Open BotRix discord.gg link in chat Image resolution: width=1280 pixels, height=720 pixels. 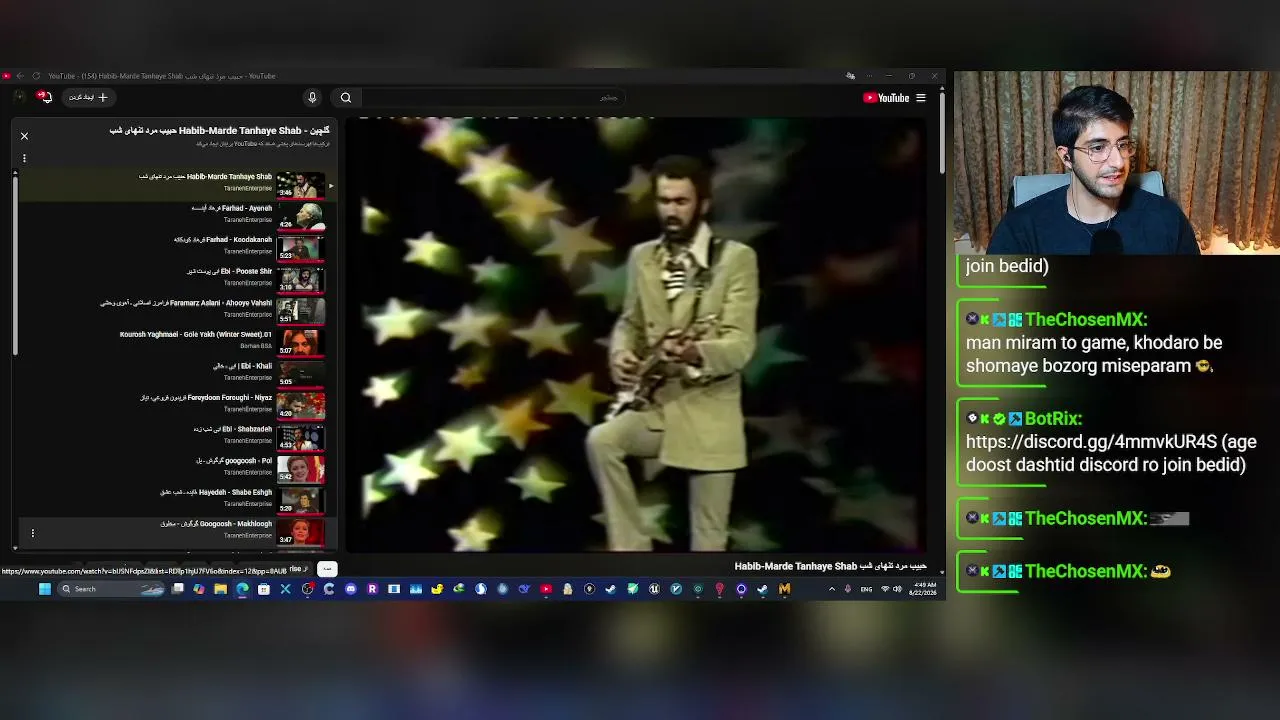(x=1091, y=442)
